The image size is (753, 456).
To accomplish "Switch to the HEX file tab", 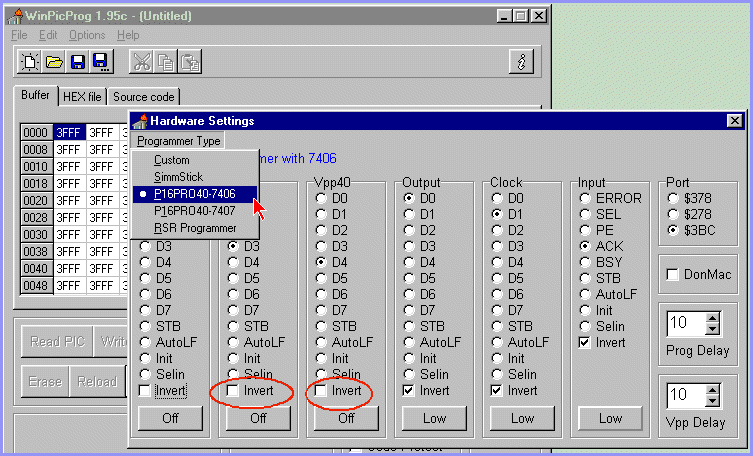I will coord(82,97).
